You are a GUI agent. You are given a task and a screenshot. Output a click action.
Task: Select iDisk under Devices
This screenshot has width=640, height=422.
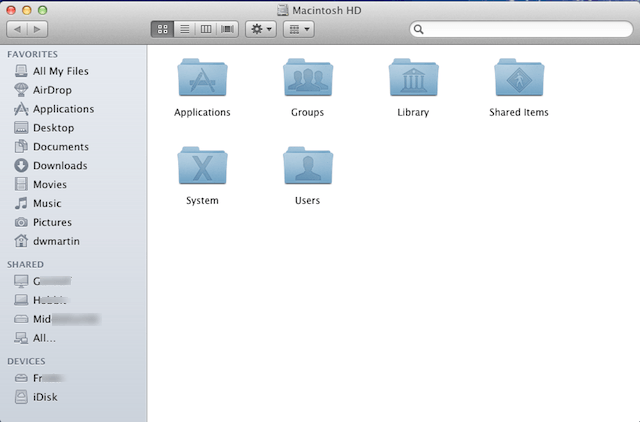coord(47,397)
